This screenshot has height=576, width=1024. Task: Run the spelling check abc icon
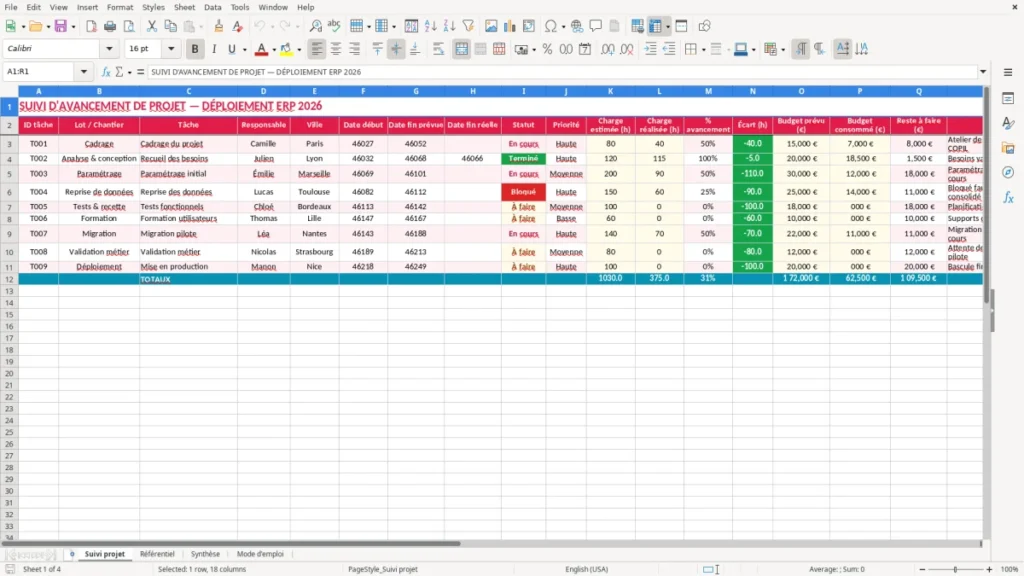pos(334,26)
